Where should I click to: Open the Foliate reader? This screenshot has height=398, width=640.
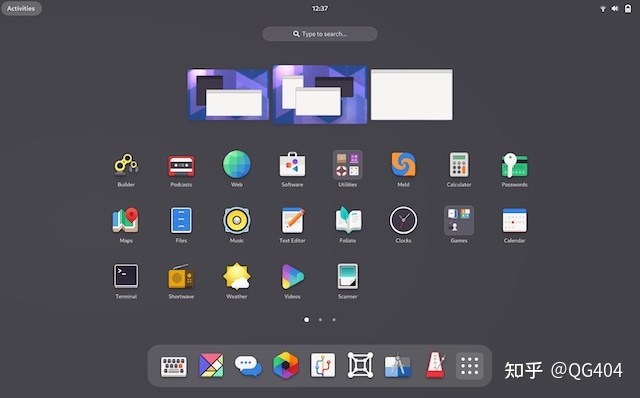point(348,220)
